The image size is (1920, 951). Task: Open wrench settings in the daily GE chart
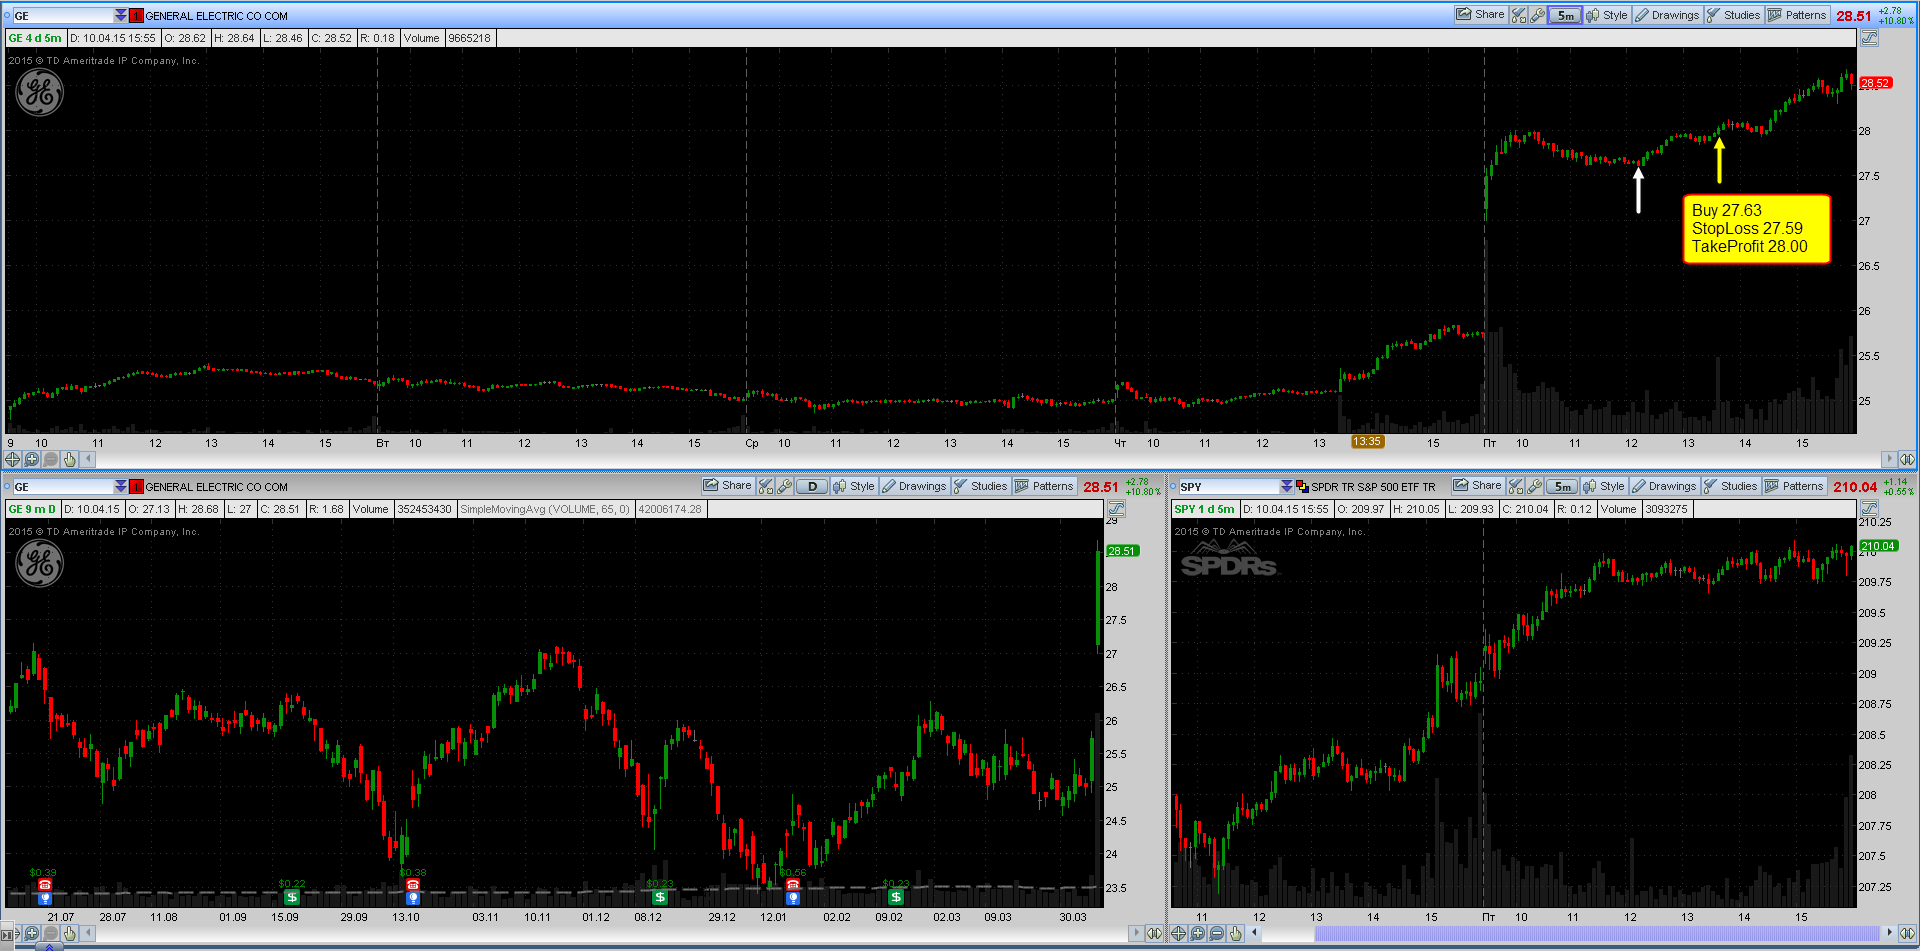coord(785,486)
